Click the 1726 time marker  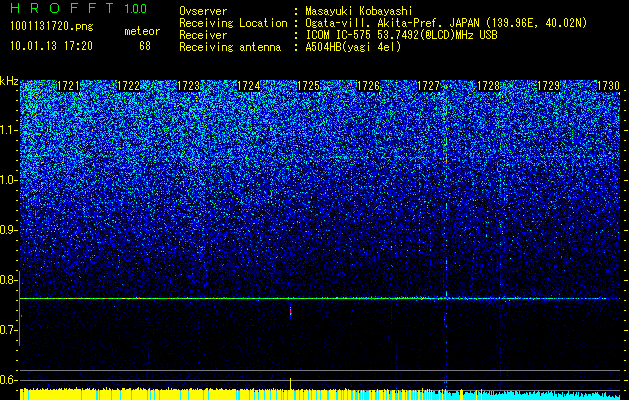(x=368, y=86)
